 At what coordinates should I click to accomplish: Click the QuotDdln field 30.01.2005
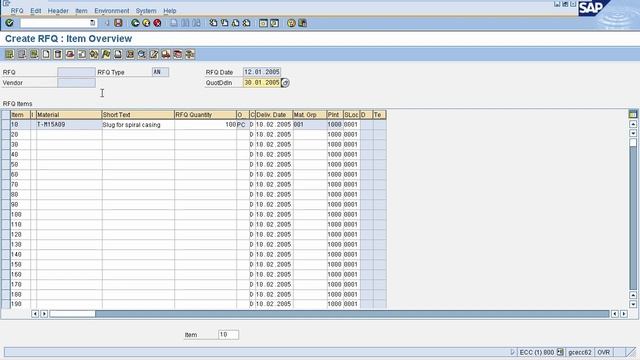[x=262, y=83]
